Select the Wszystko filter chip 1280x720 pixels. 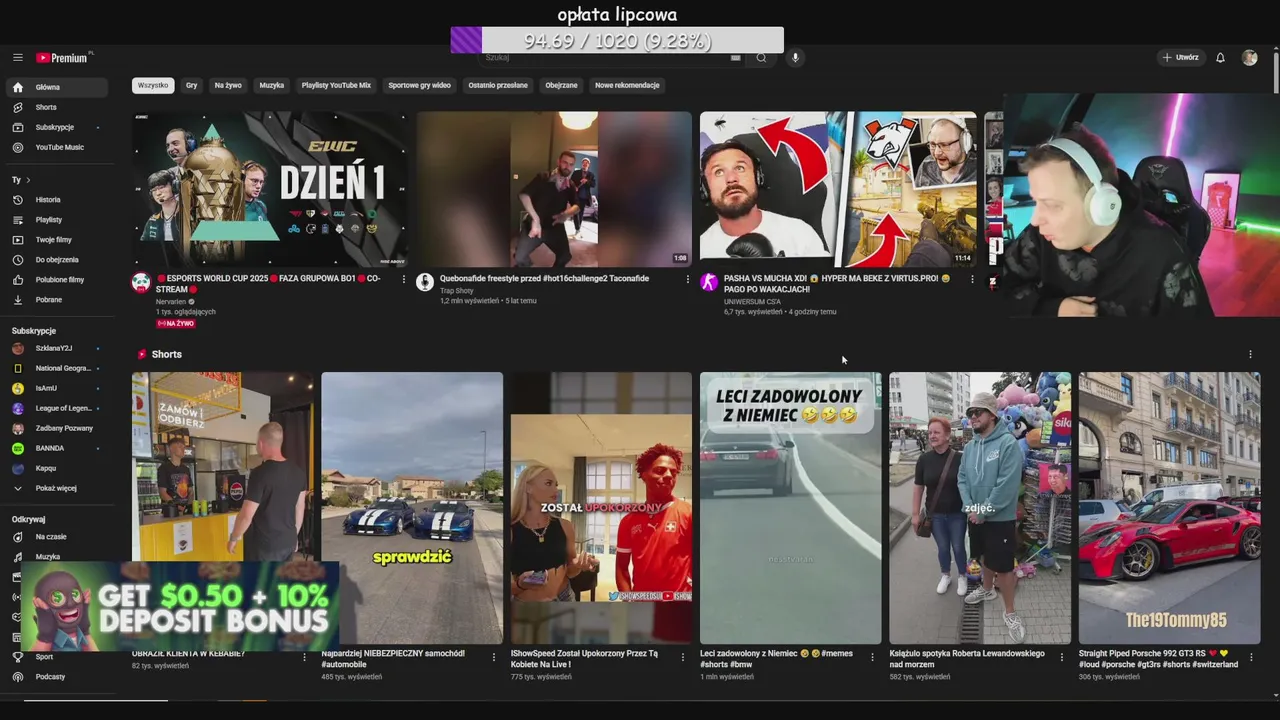(153, 86)
